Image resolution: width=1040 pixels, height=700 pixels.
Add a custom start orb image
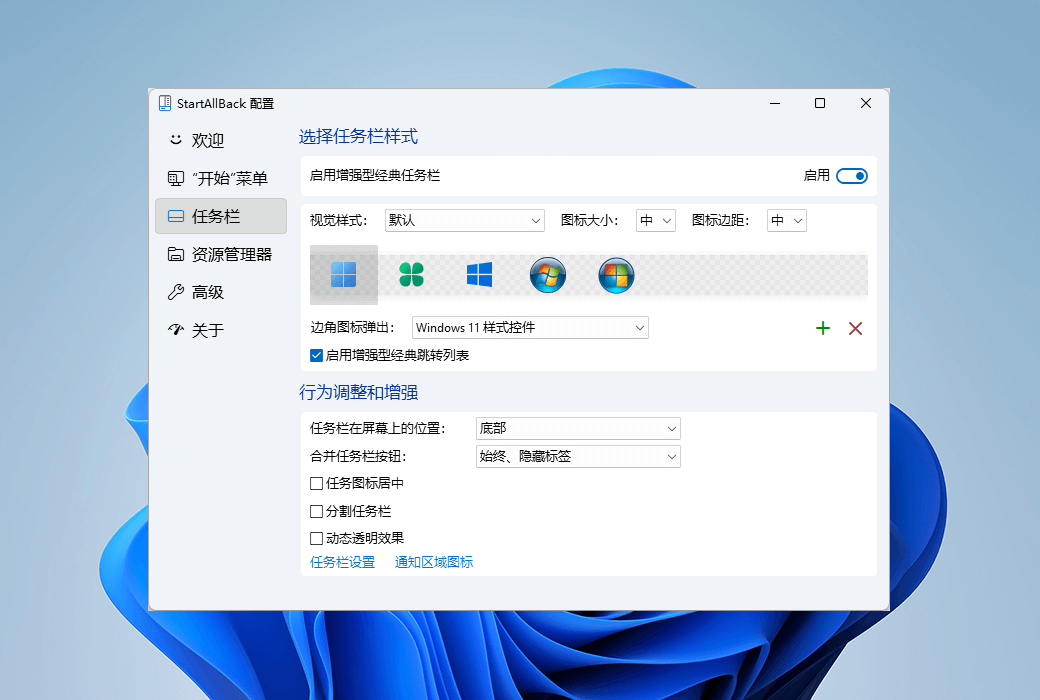click(822, 328)
